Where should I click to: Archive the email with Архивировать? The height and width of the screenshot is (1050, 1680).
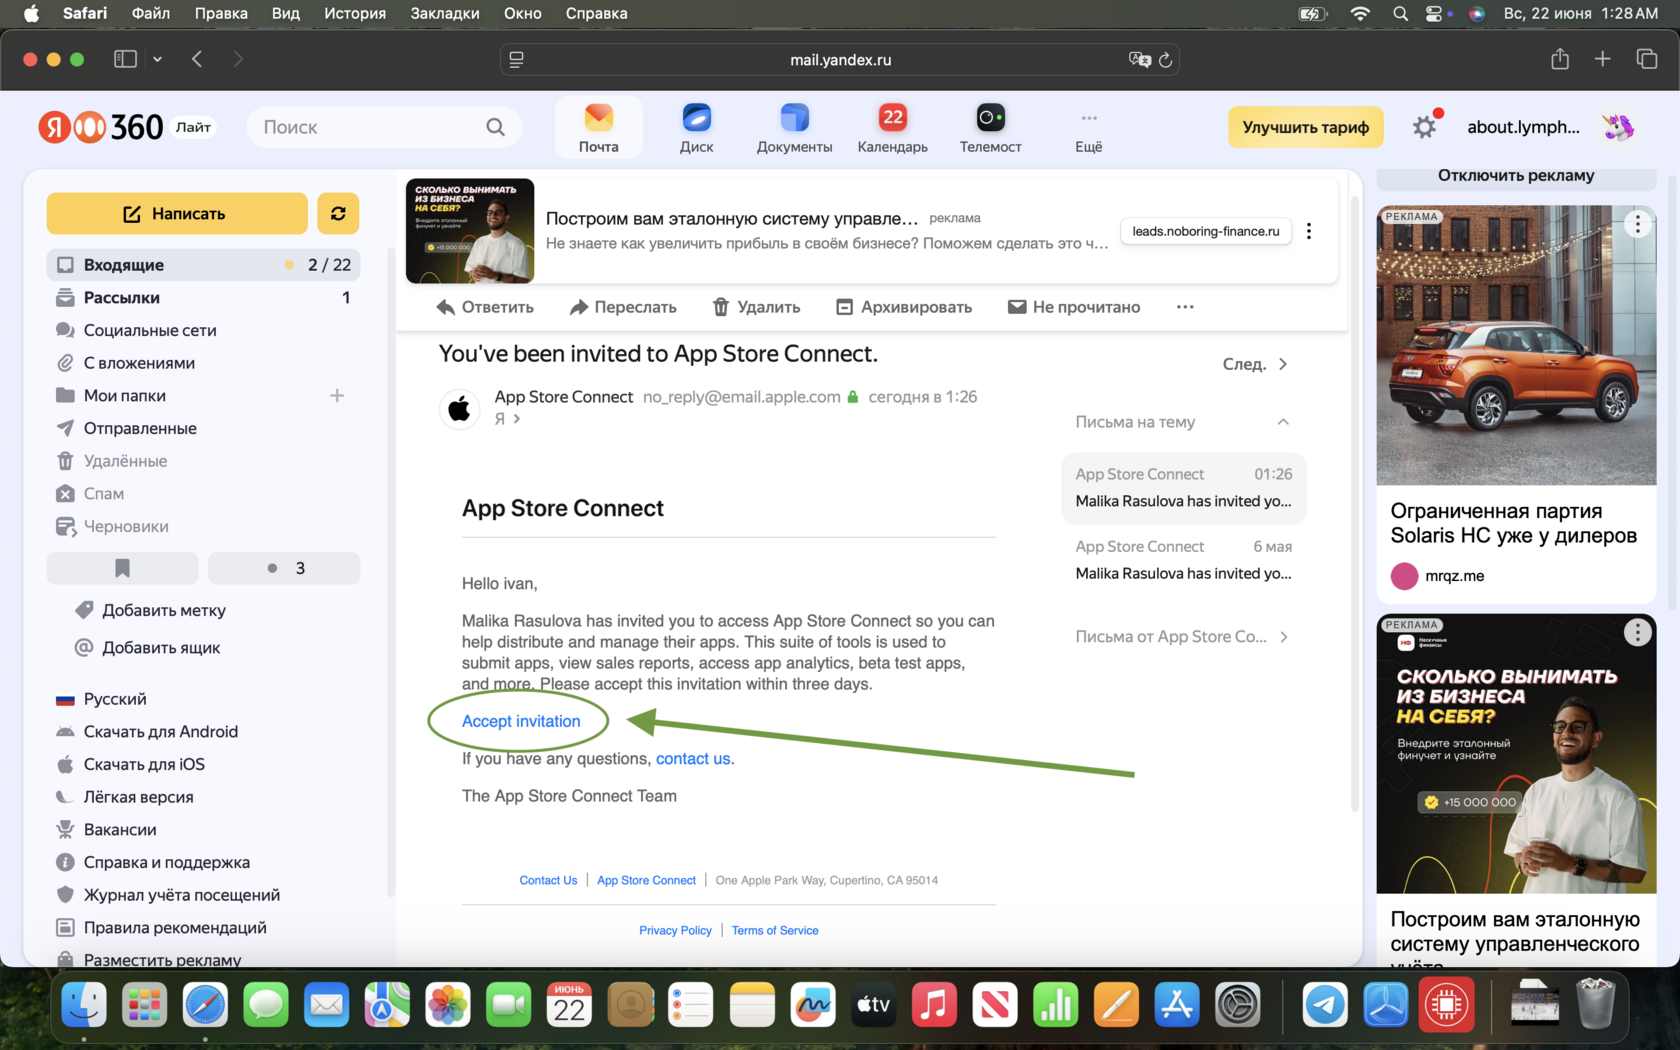click(x=904, y=307)
